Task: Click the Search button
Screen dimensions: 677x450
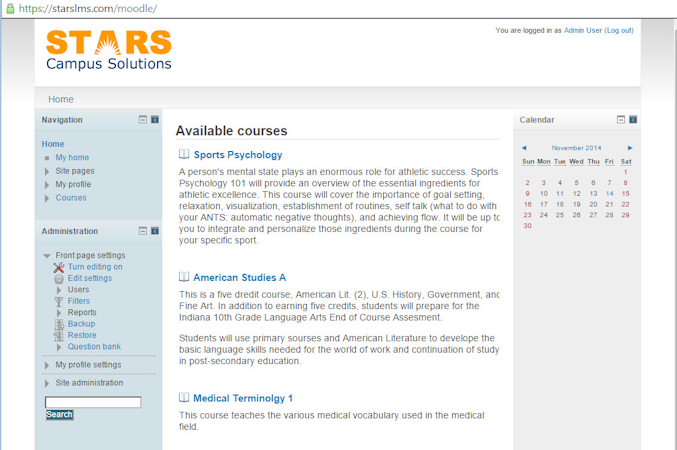Action: coord(59,415)
